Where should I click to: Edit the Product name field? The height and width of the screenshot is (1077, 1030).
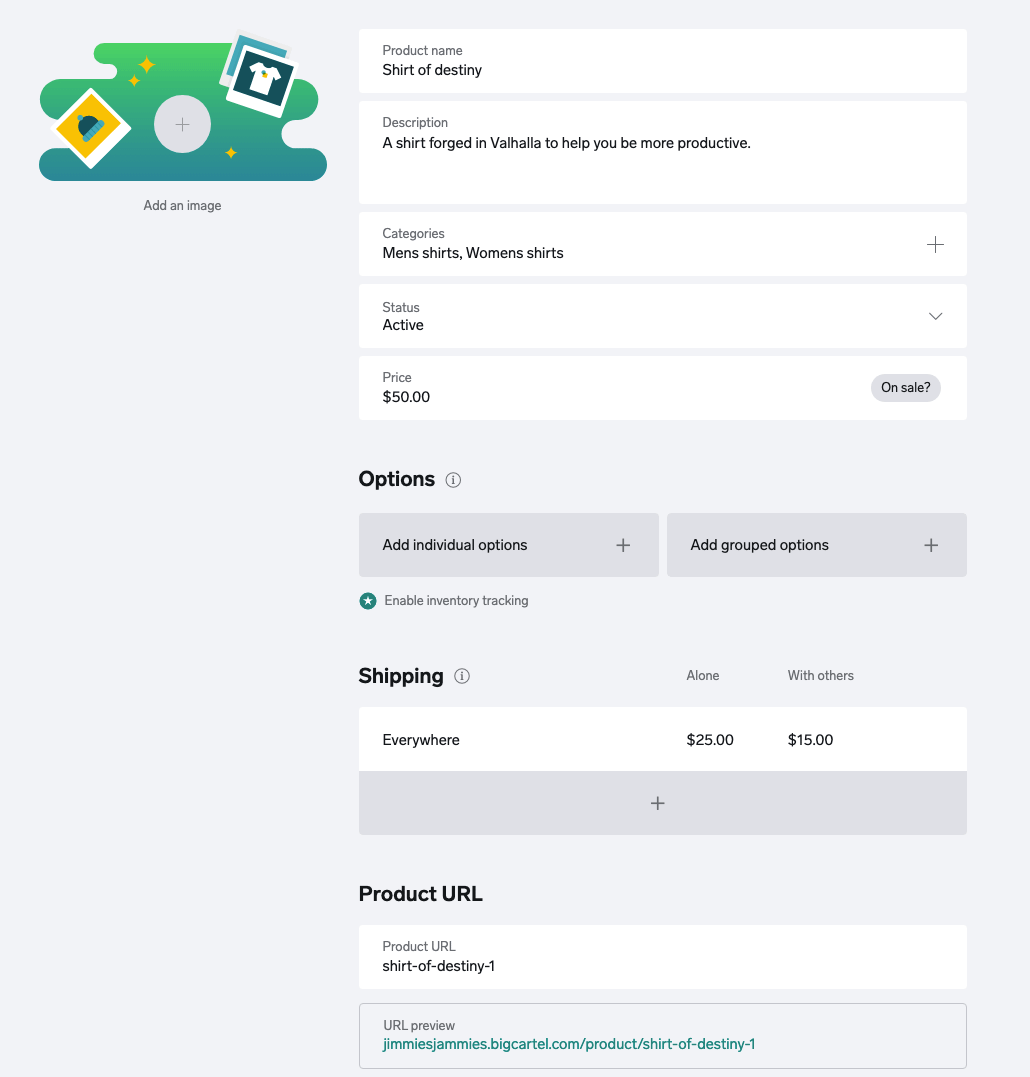coord(663,61)
